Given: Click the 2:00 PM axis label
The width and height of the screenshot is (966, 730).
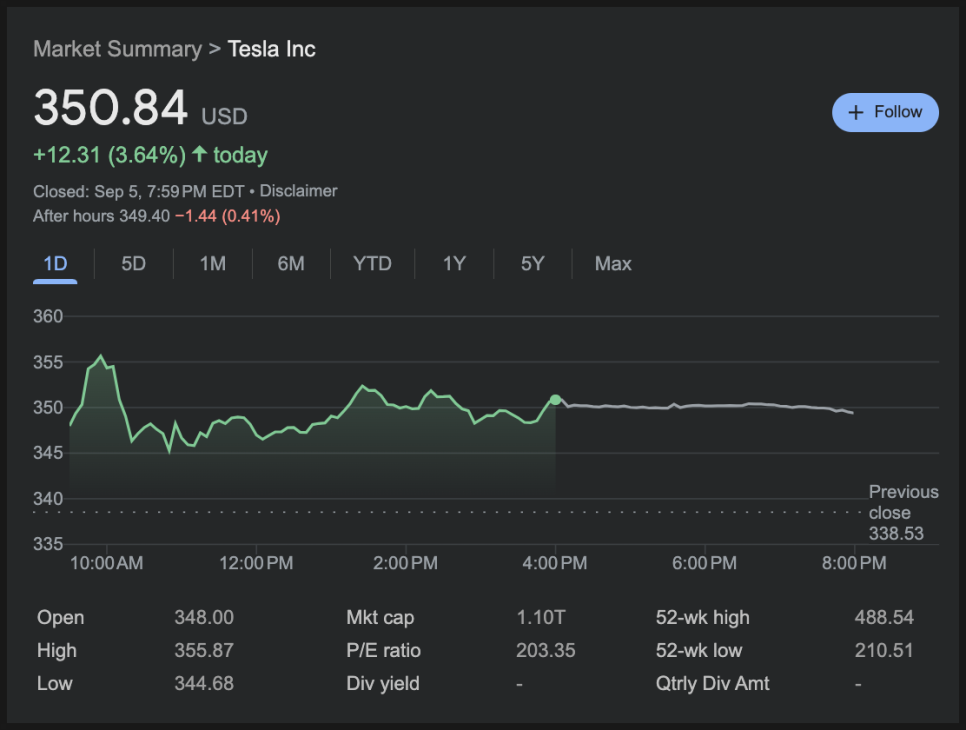Looking at the screenshot, I should click(x=405, y=563).
